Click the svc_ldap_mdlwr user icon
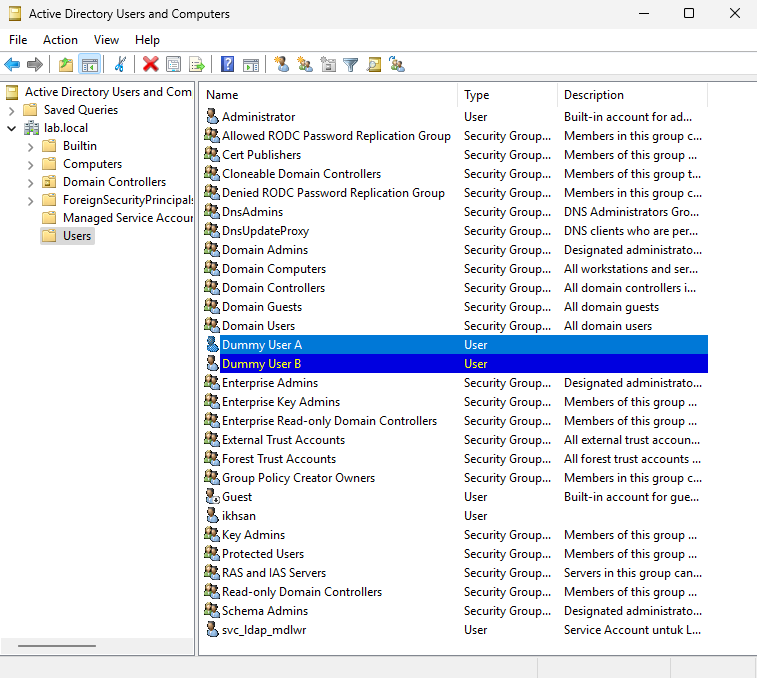Viewport: 757px width, 678px height. [x=212, y=629]
